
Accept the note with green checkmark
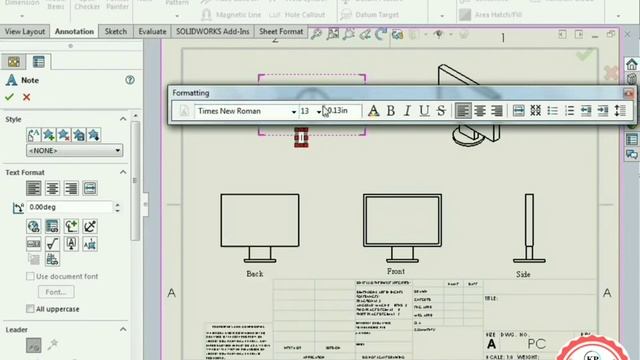pyautogui.click(x=9, y=97)
